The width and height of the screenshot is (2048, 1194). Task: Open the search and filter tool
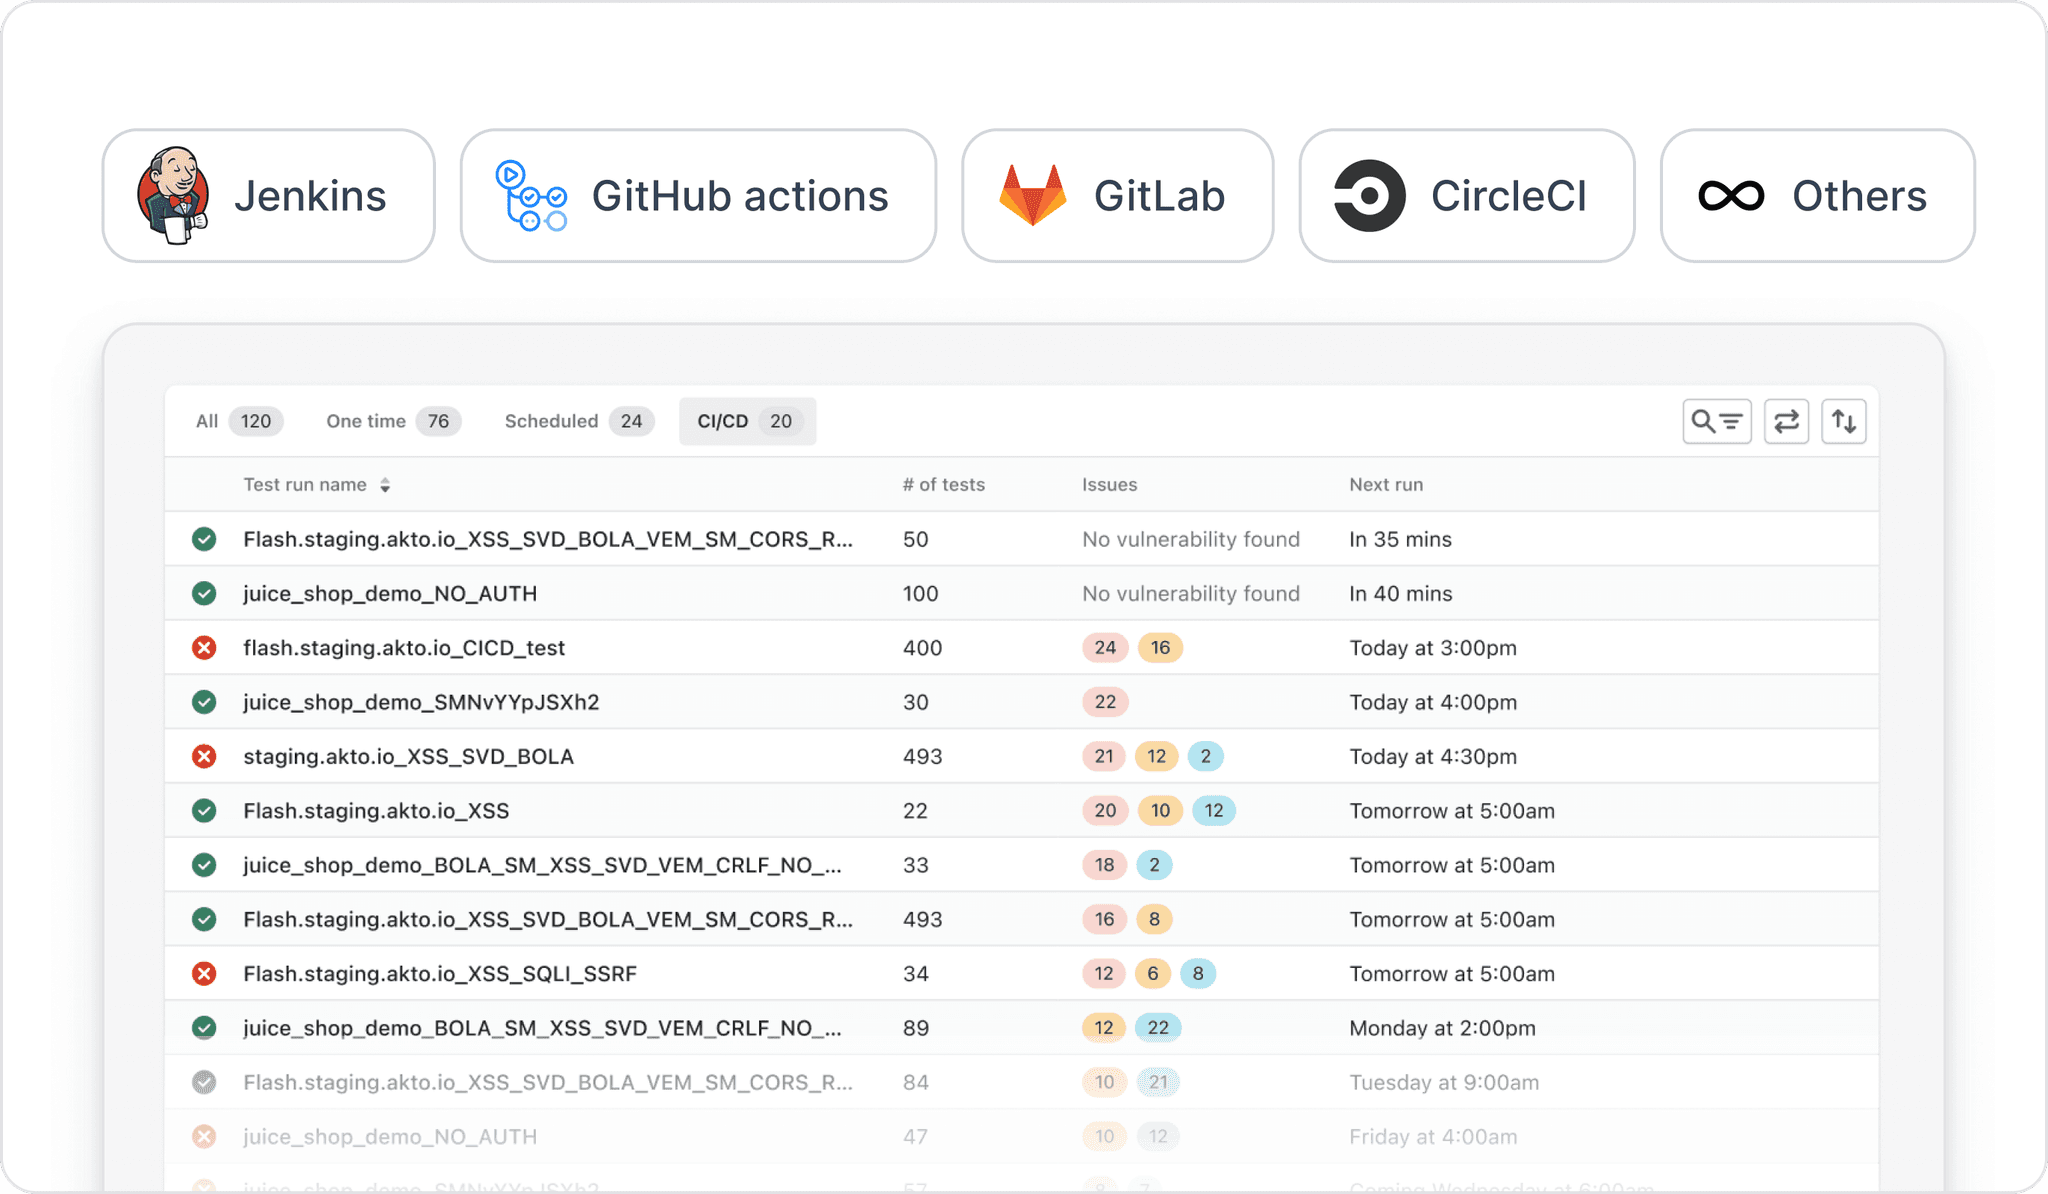(1716, 421)
